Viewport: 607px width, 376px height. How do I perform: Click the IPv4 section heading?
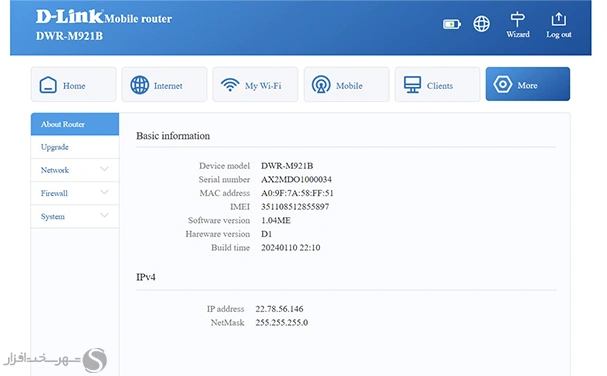[146, 277]
